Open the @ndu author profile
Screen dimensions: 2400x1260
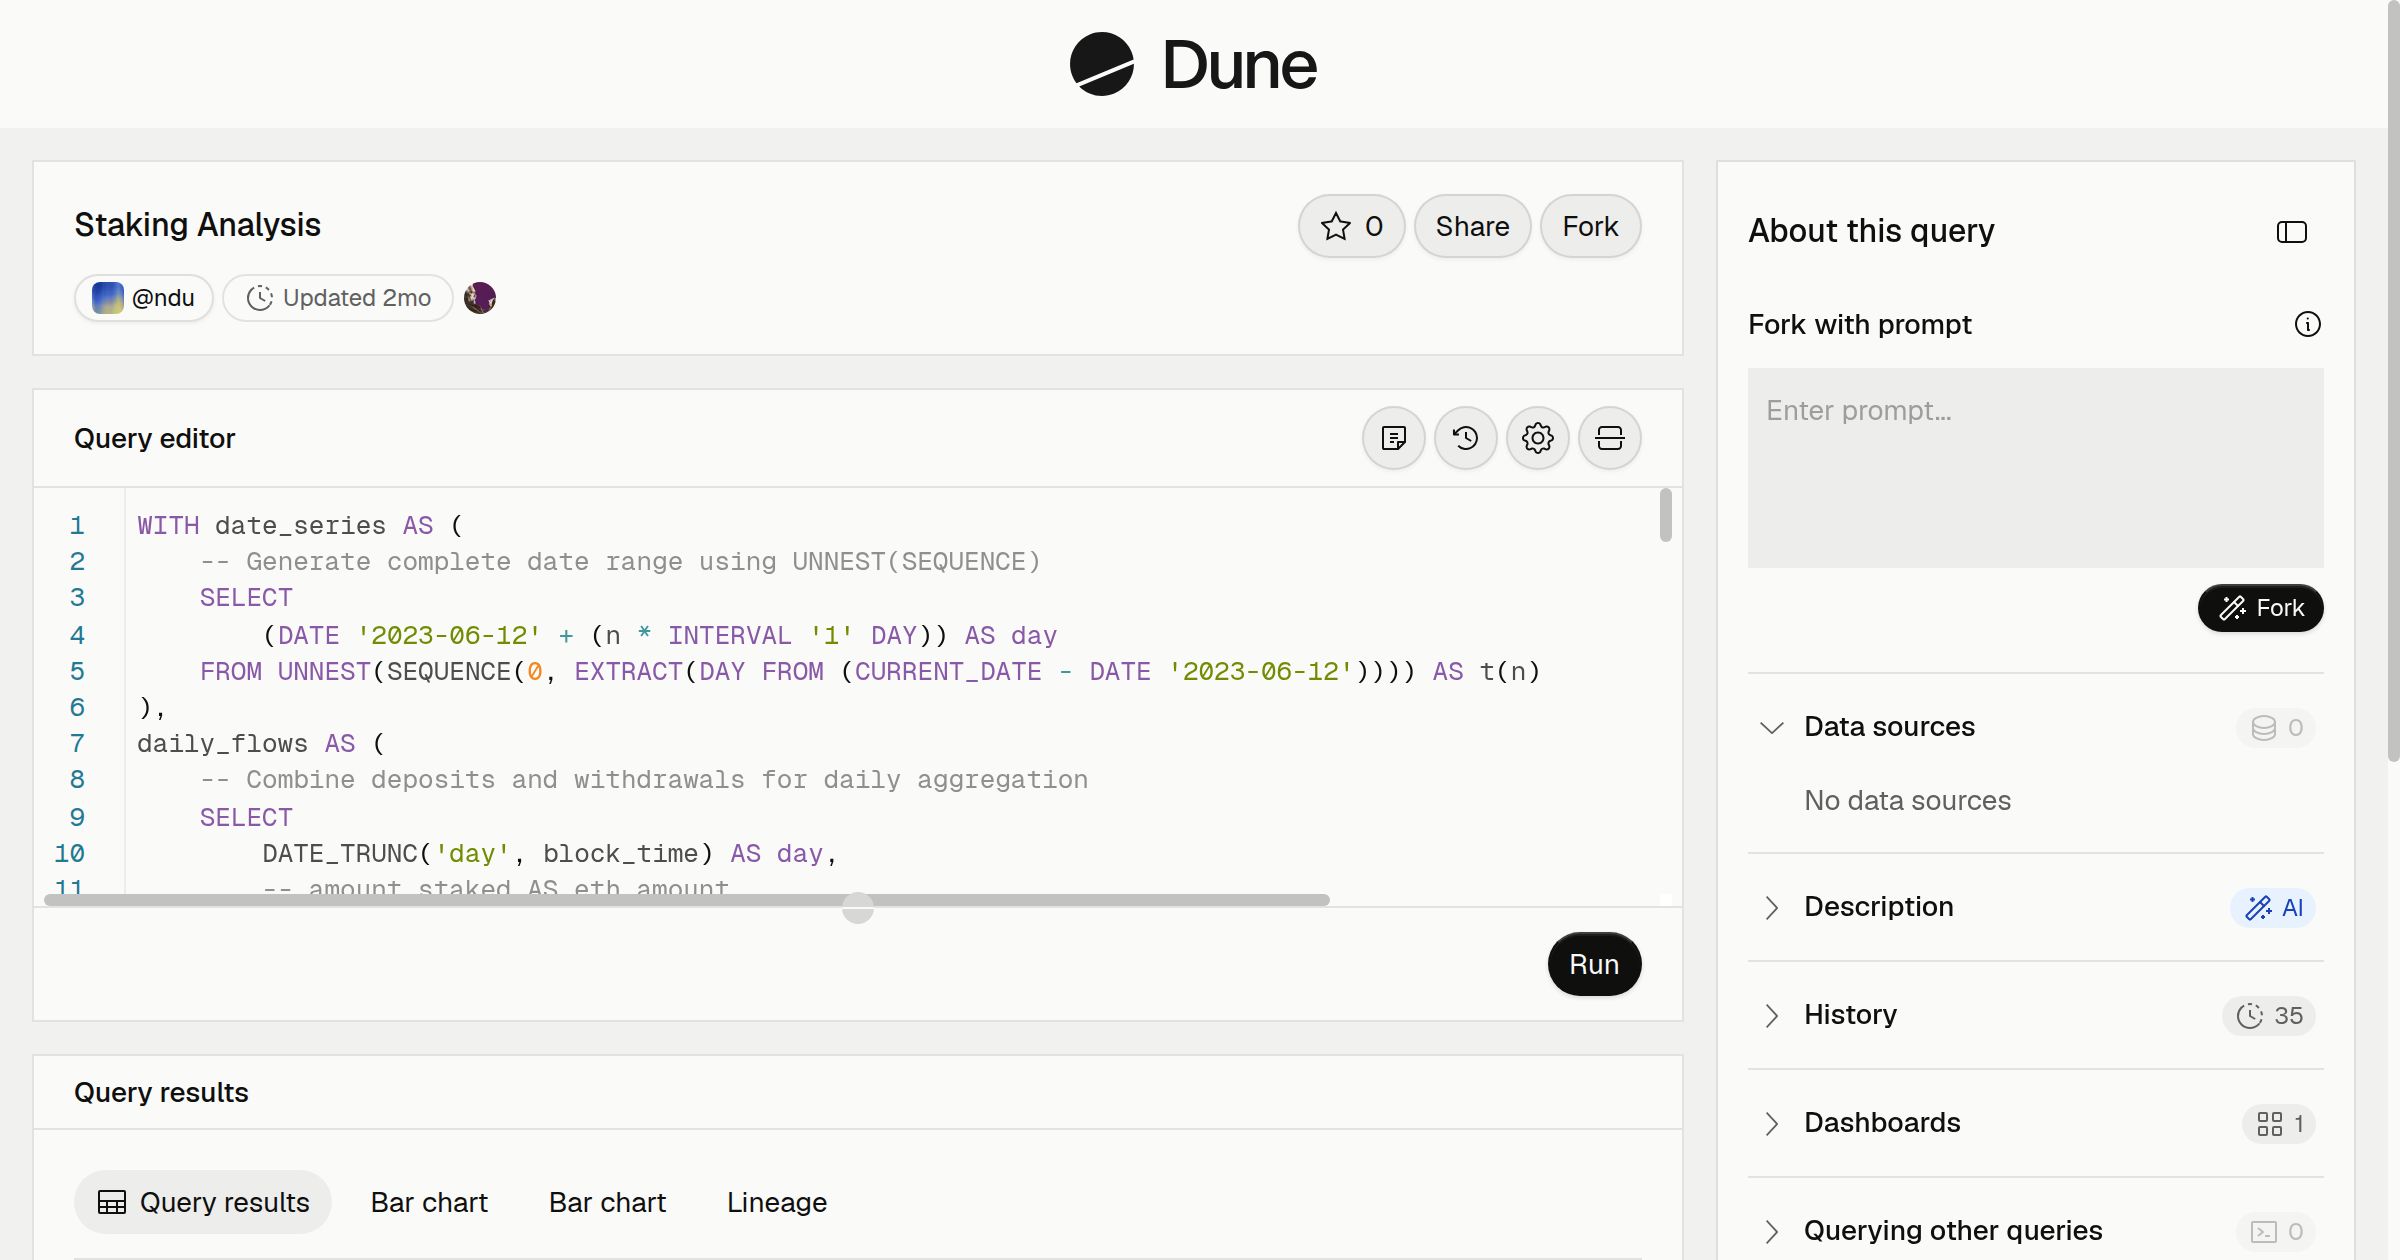[x=143, y=298]
